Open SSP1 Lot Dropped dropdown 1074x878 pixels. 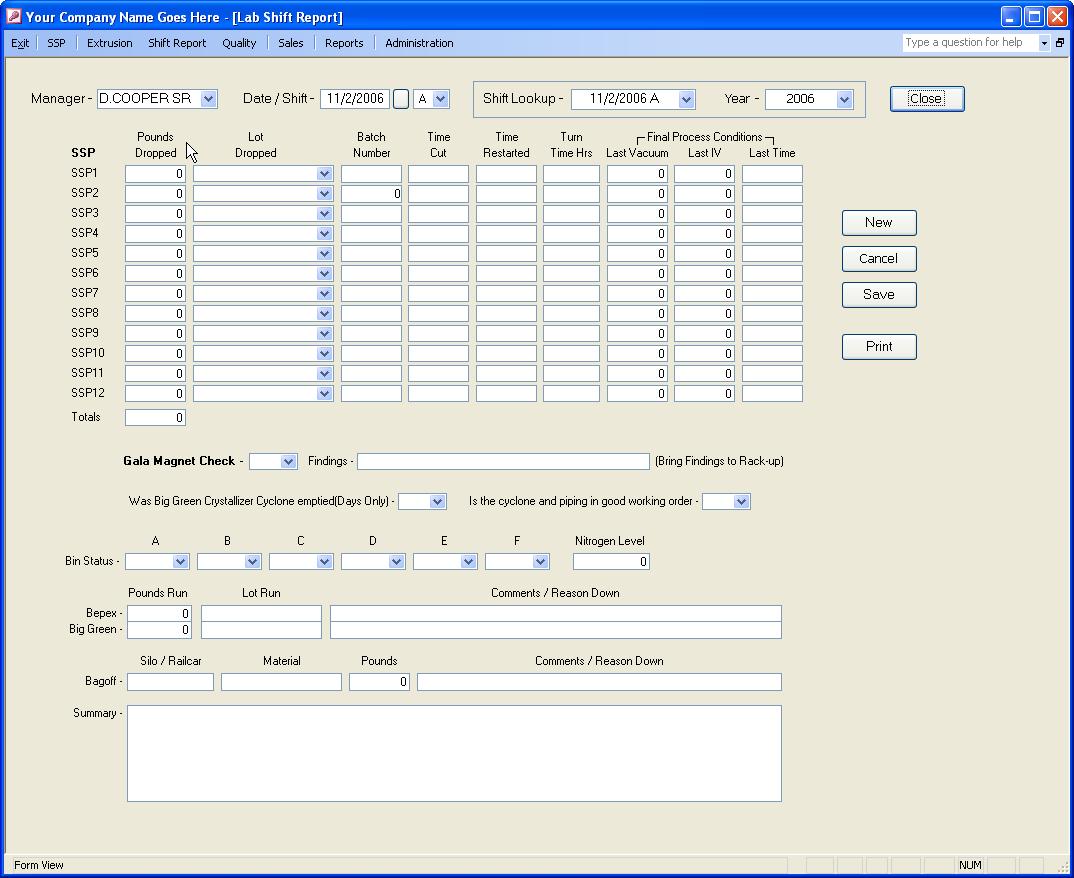pos(324,174)
